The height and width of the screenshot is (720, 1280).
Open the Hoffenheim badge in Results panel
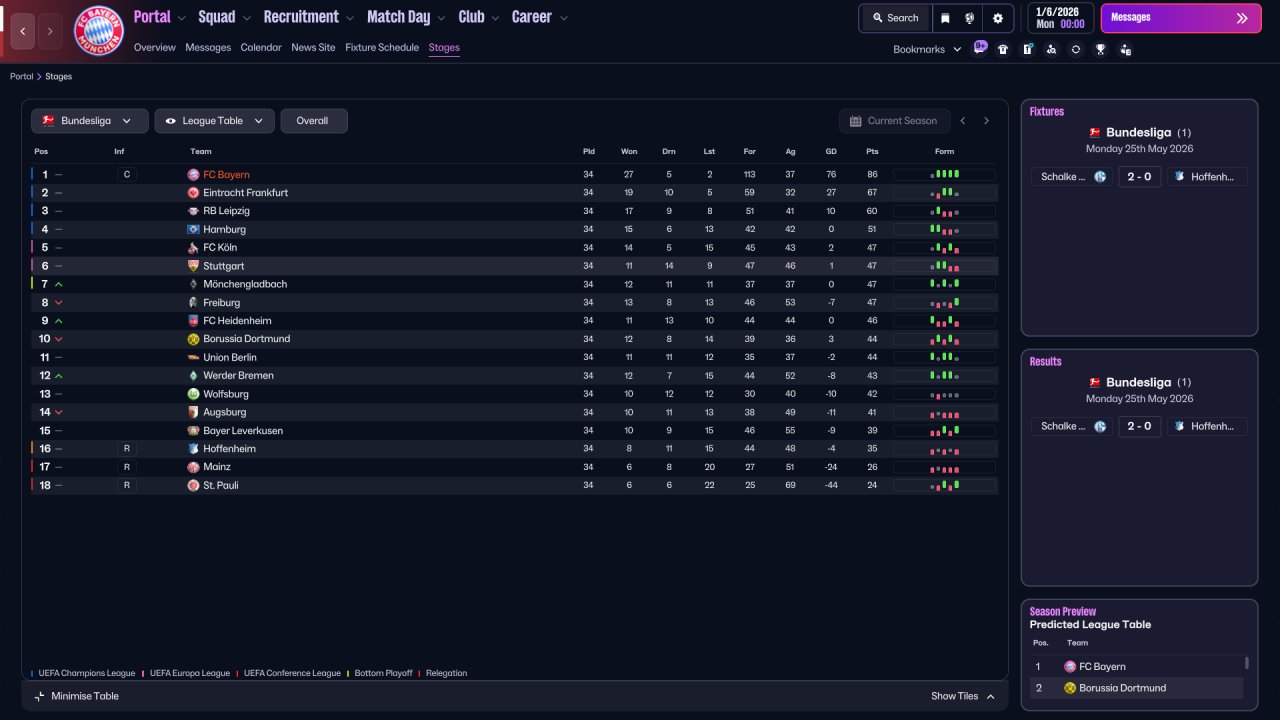pos(1179,426)
